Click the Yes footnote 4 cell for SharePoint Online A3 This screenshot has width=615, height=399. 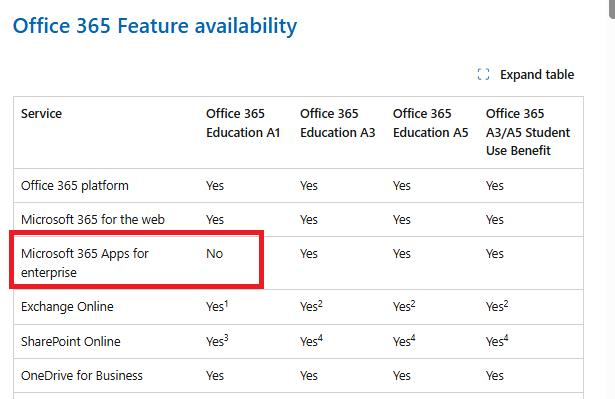pyautogui.click(x=311, y=341)
